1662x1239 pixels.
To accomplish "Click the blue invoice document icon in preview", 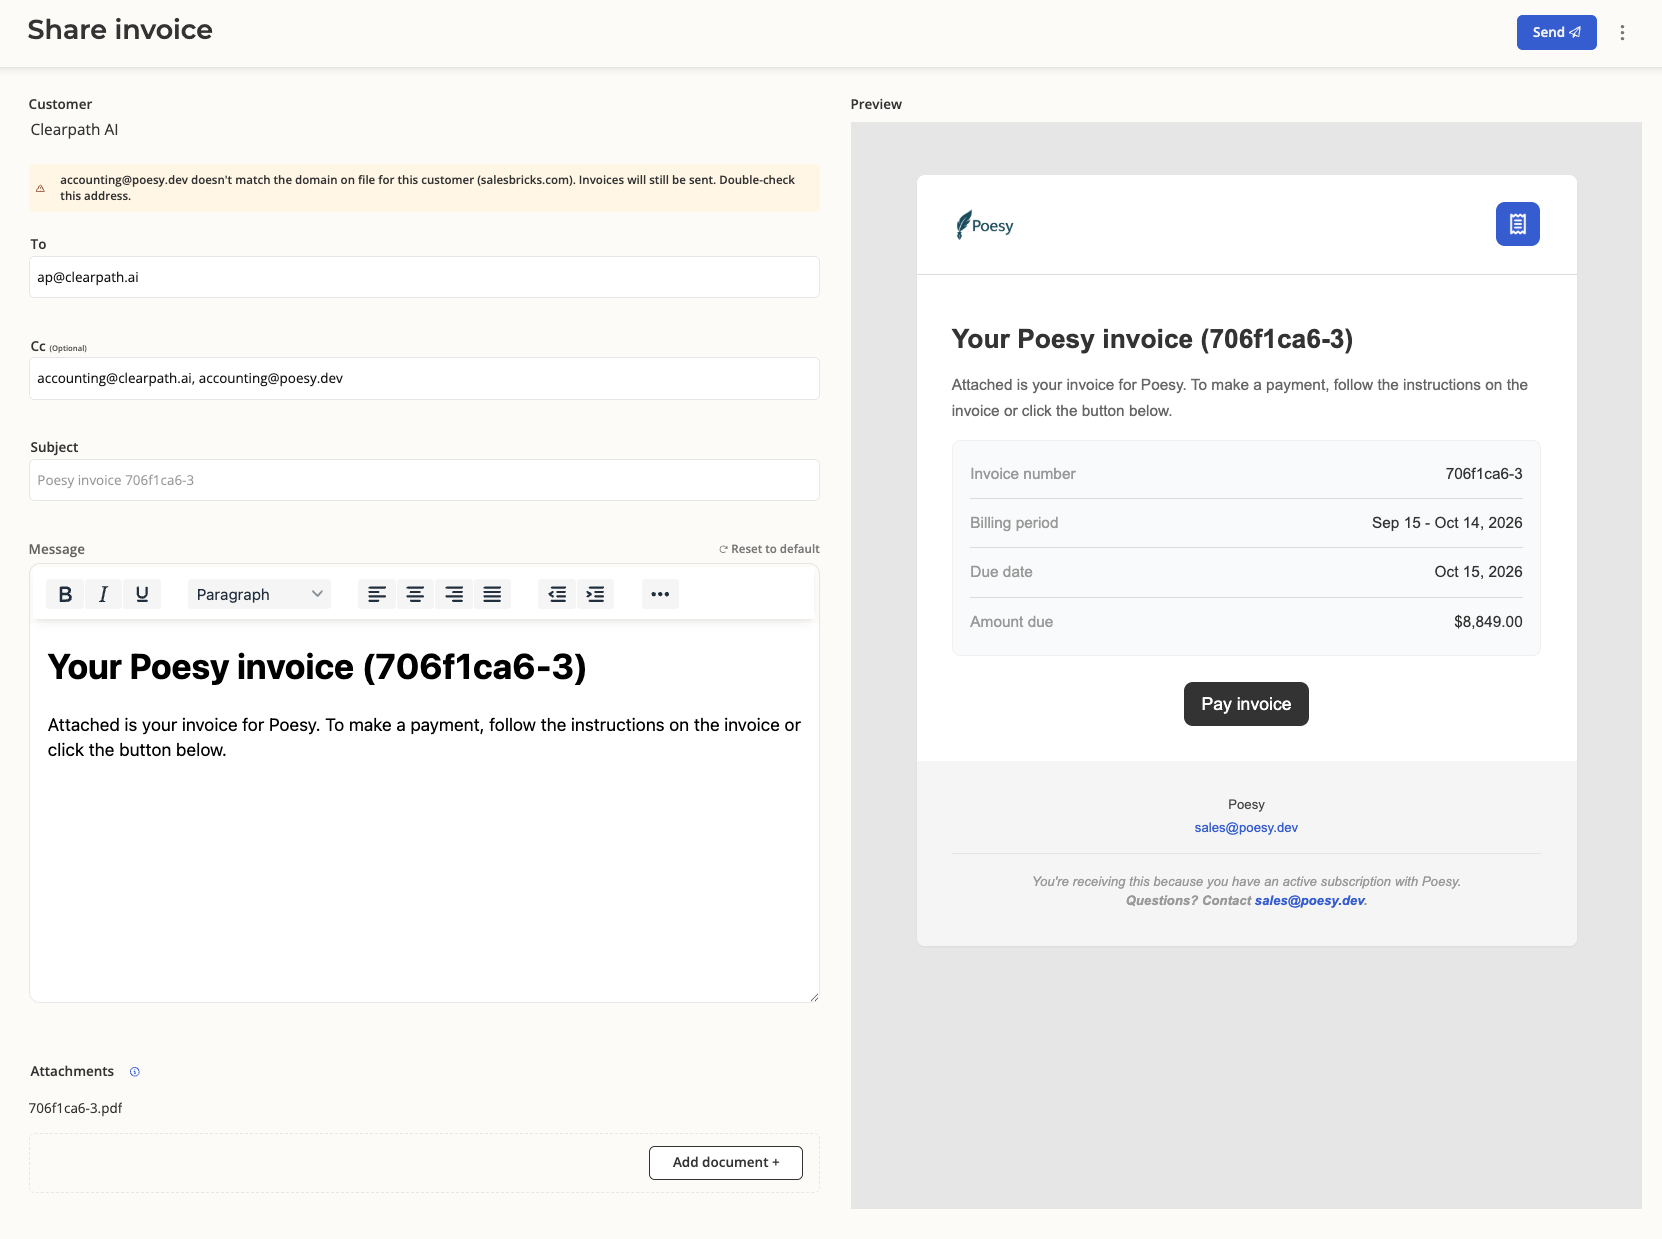I will click(1517, 224).
